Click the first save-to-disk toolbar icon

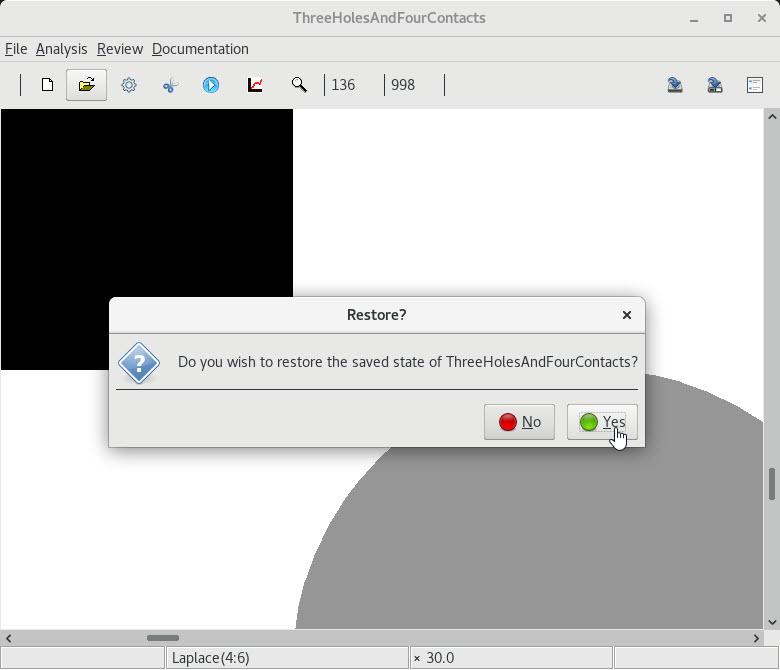click(x=675, y=85)
